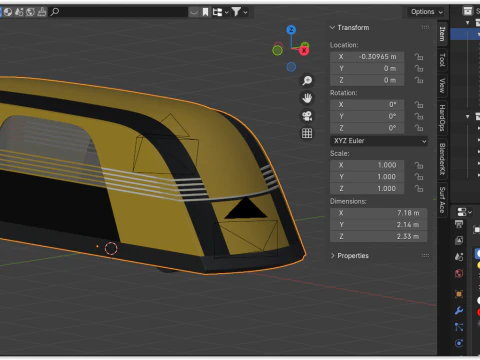Open the Options dropdown
This screenshot has width=480, height=360.
(426, 12)
